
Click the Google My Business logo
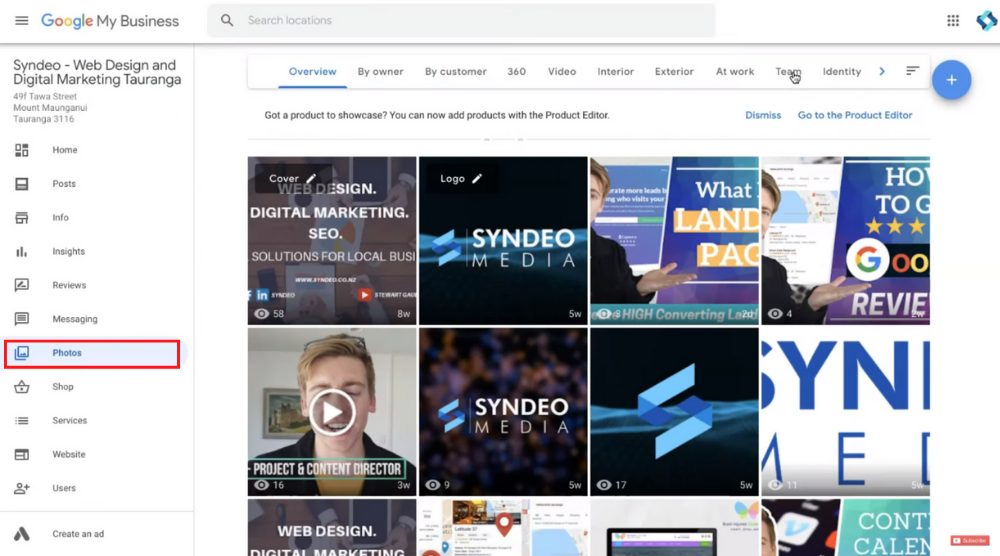110,21
